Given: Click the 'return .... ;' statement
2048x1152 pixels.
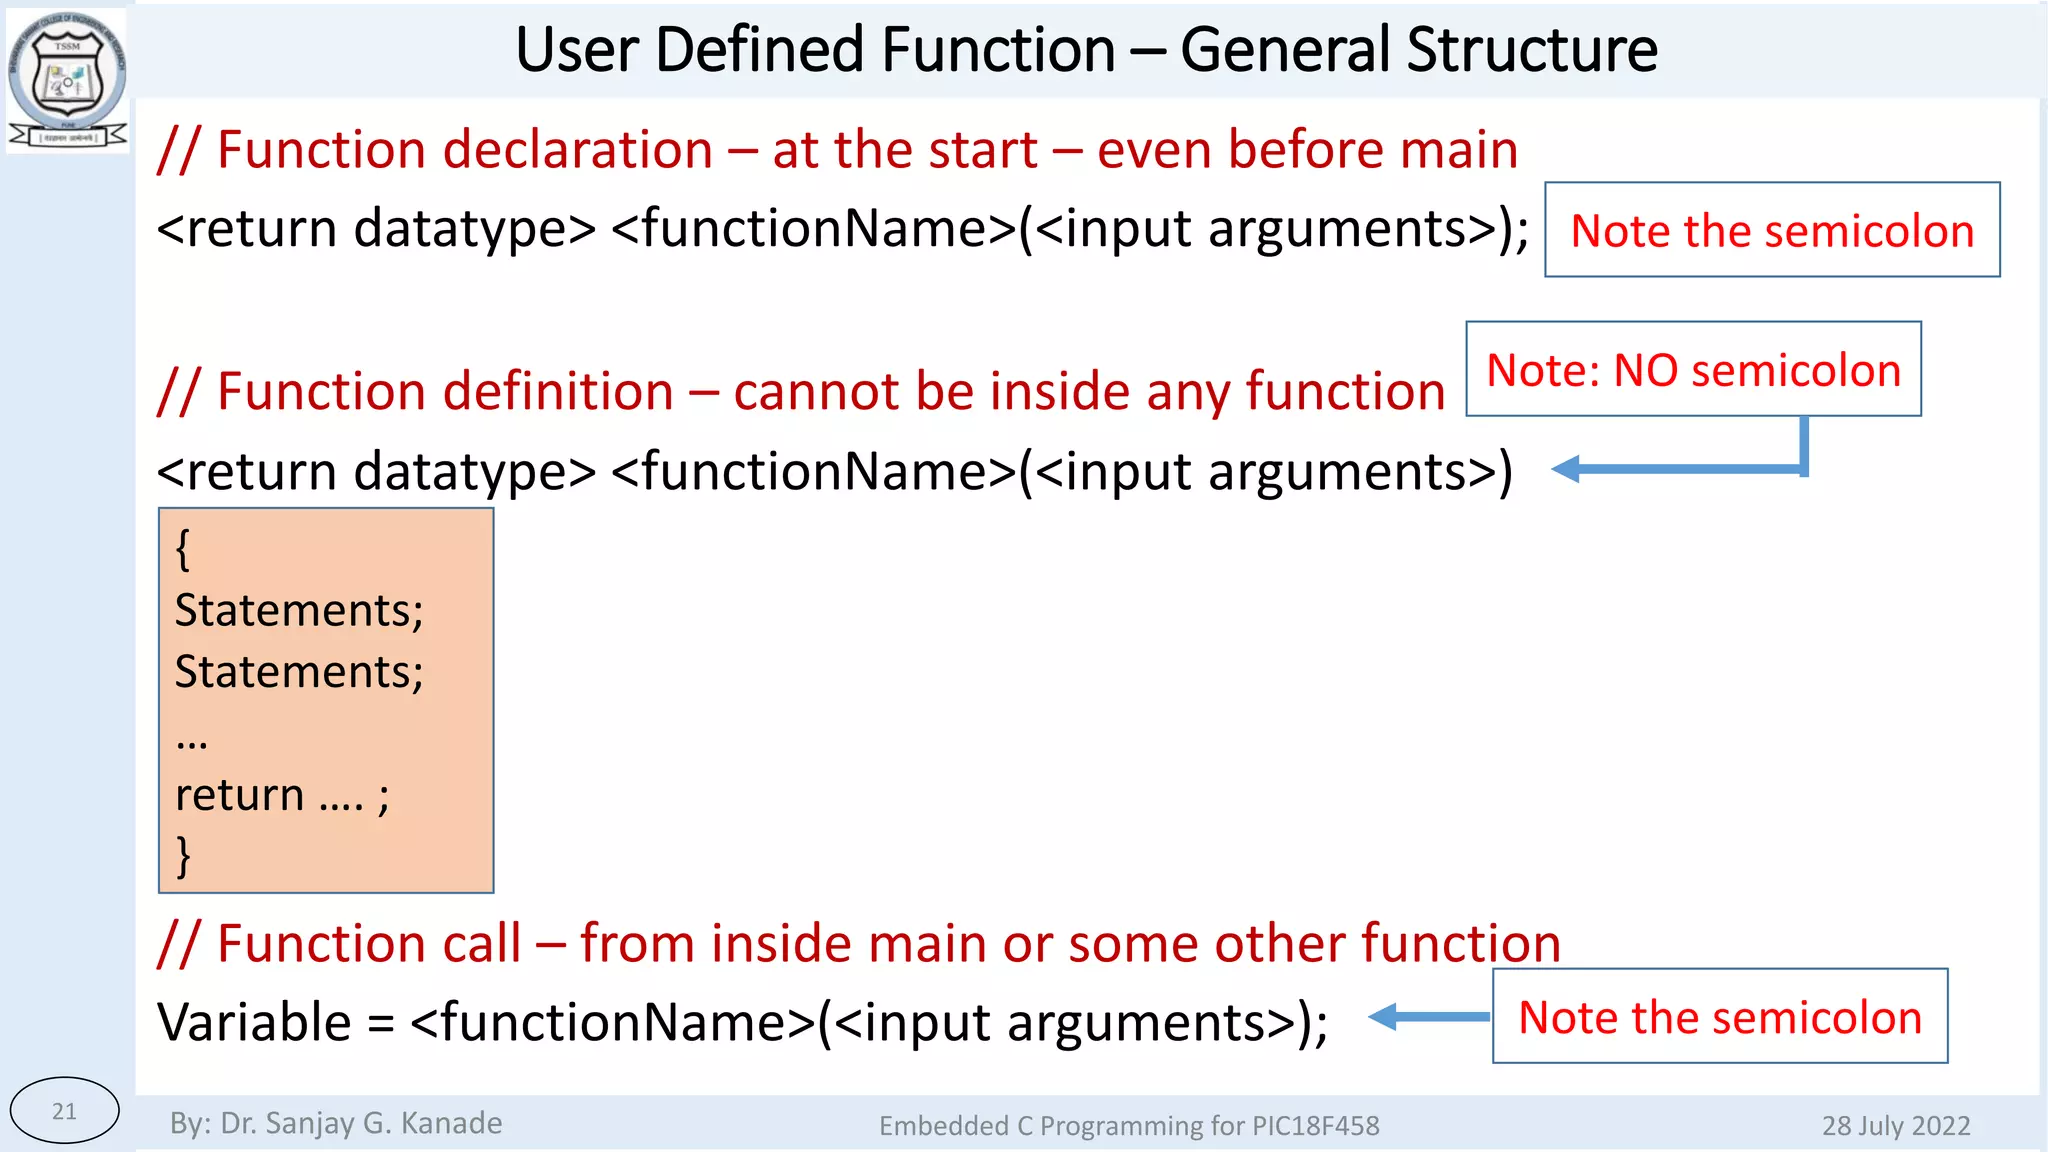Looking at the screenshot, I should 282,795.
